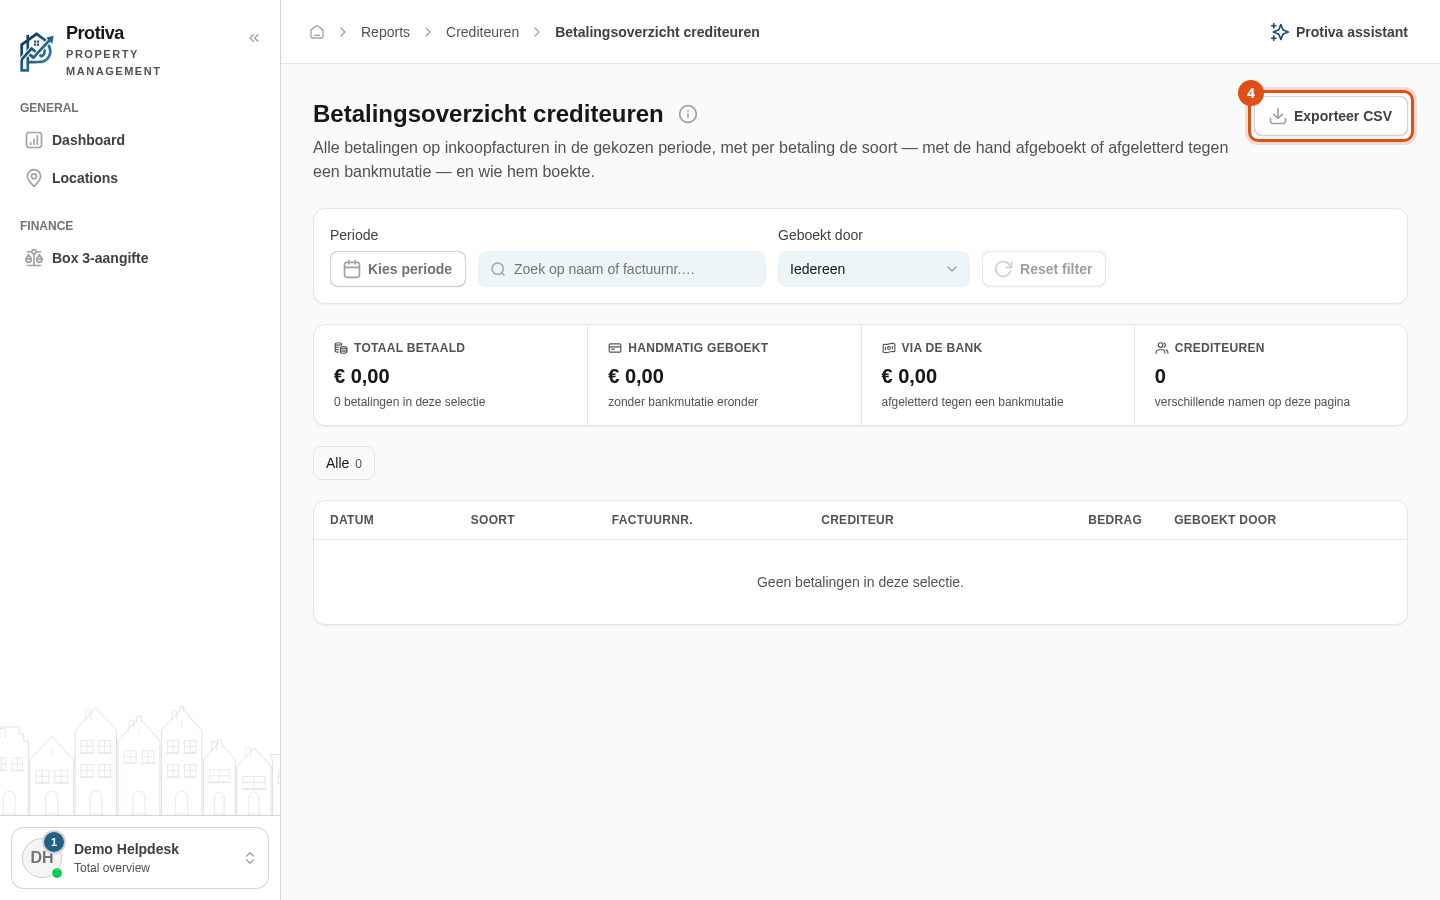Click the Crediteuren people icon
The width and height of the screenshot is (1440, 900).
coord(1162,348)
